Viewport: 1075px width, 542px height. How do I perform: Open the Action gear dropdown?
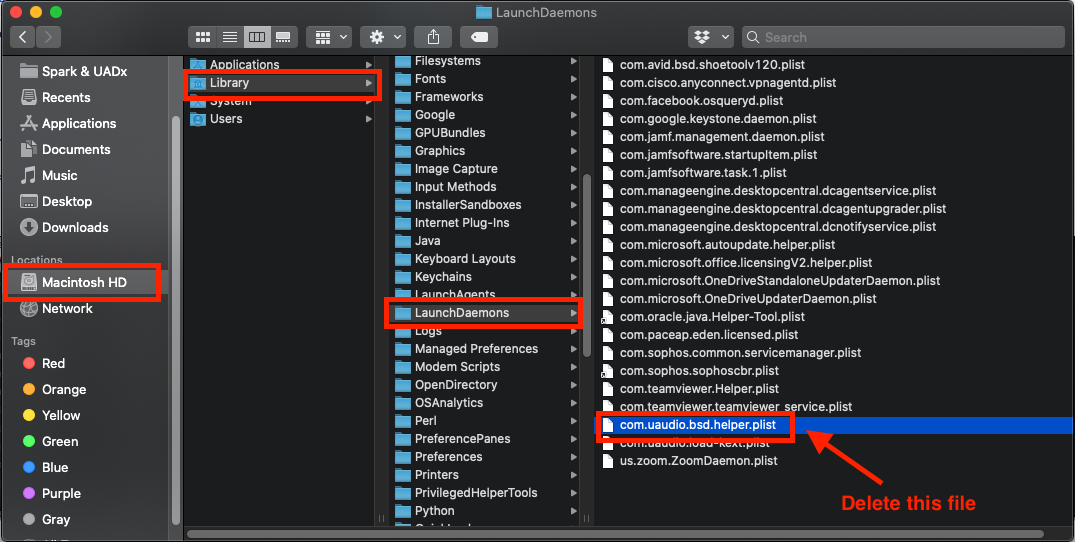pyautogui.click(x=385, y=37)
